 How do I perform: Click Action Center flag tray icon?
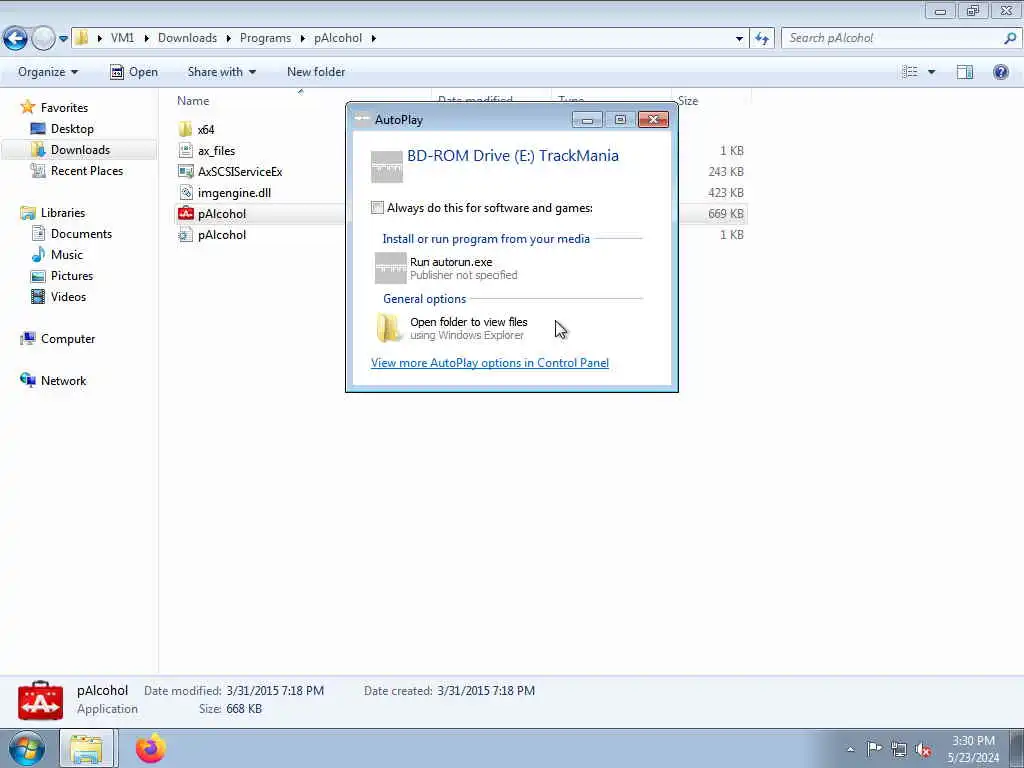[874, 748]
